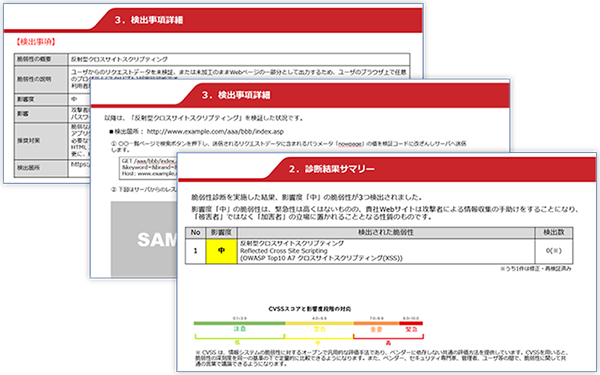Click the 検出数 column header
The image size is (600, 375).
(x=554, y=233)
